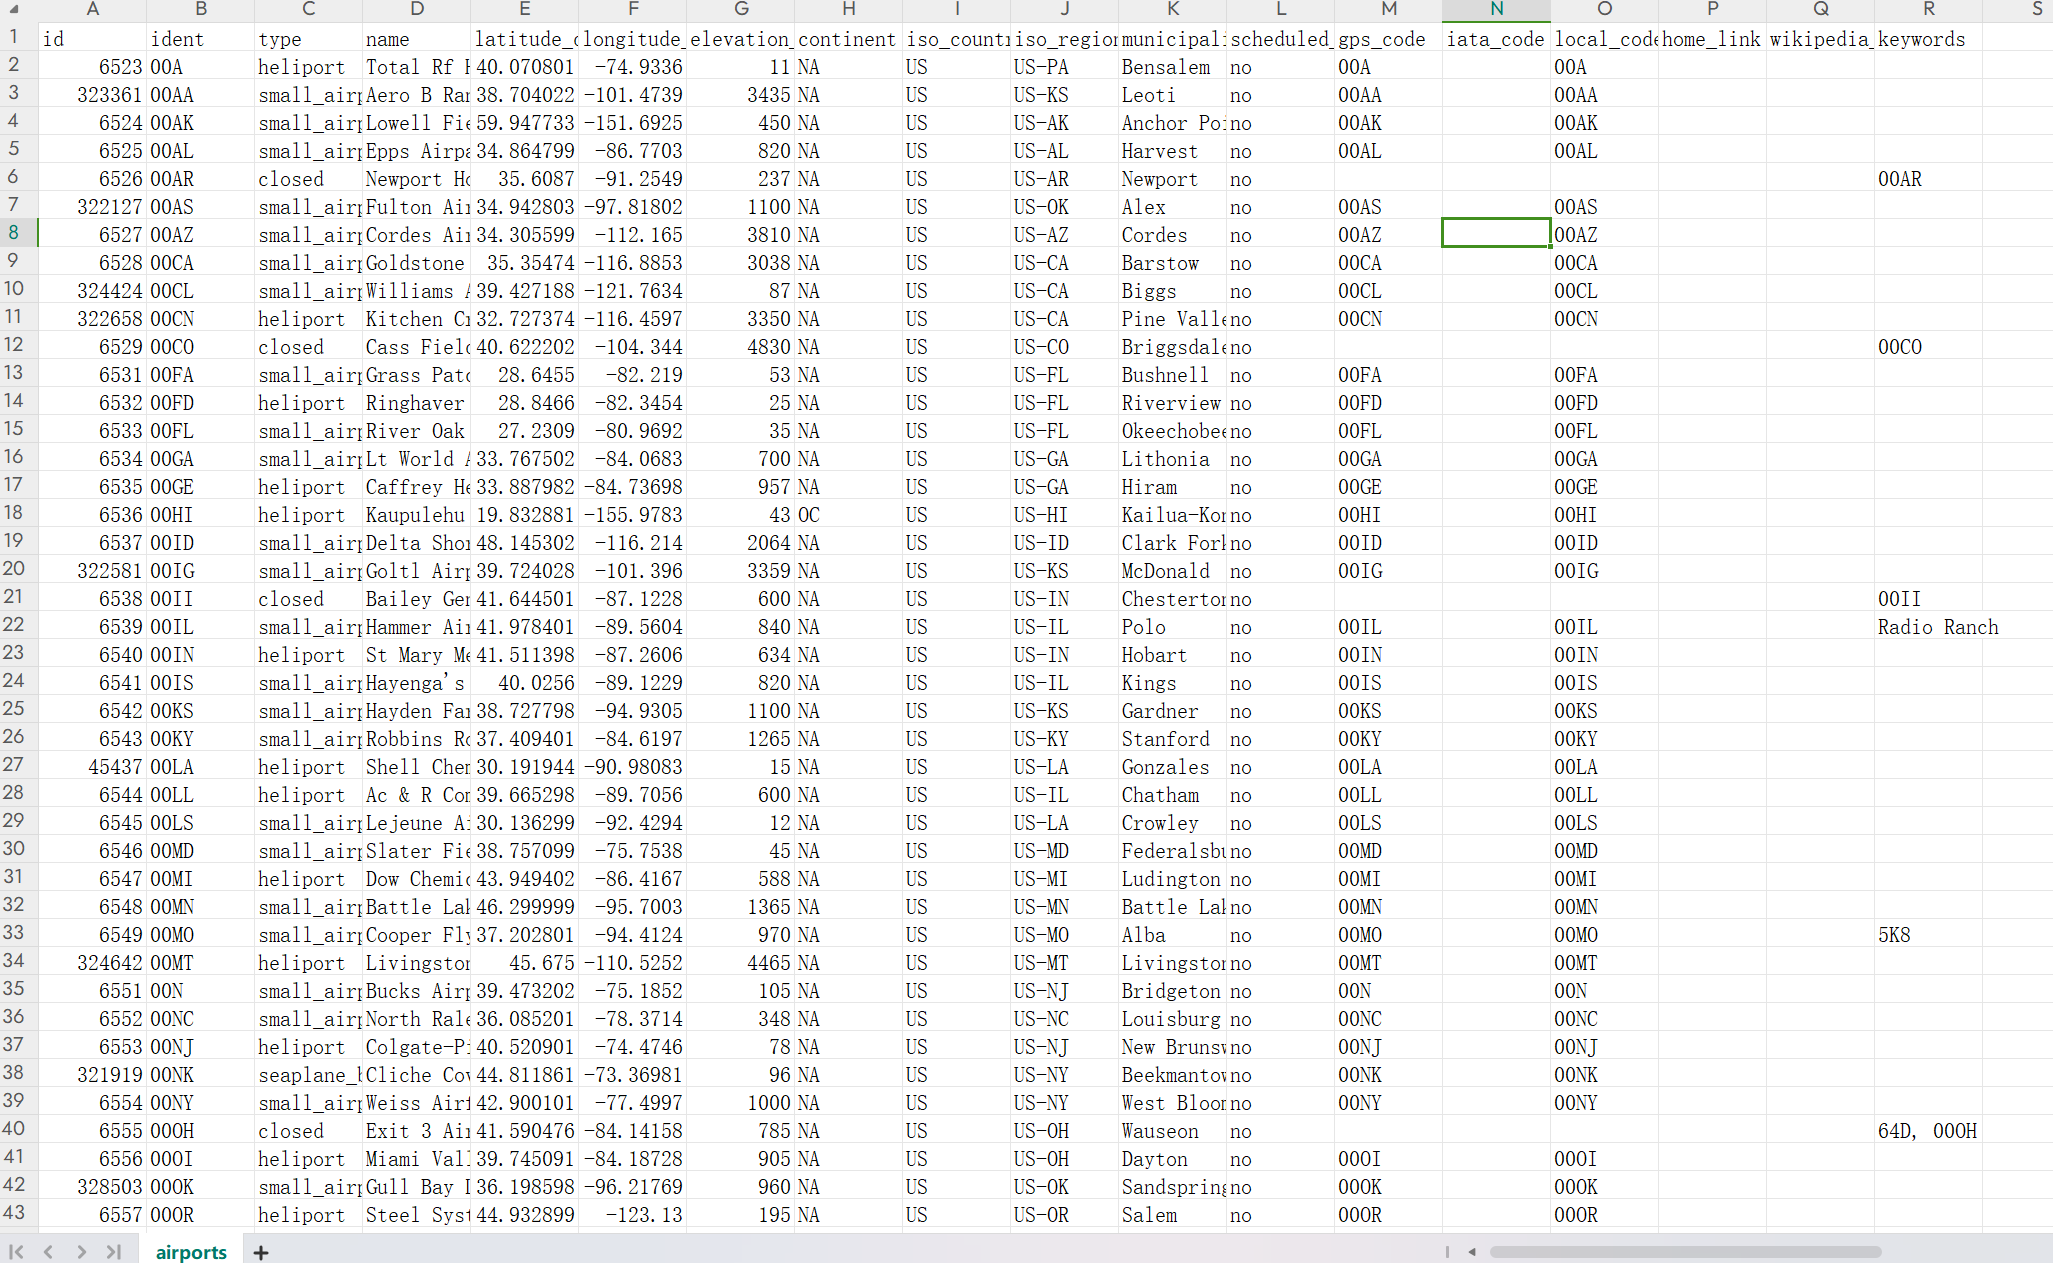Open the airports sheet tab
The width and height of the screenshot is (2053, 1263).
(x=191, y=1252)
